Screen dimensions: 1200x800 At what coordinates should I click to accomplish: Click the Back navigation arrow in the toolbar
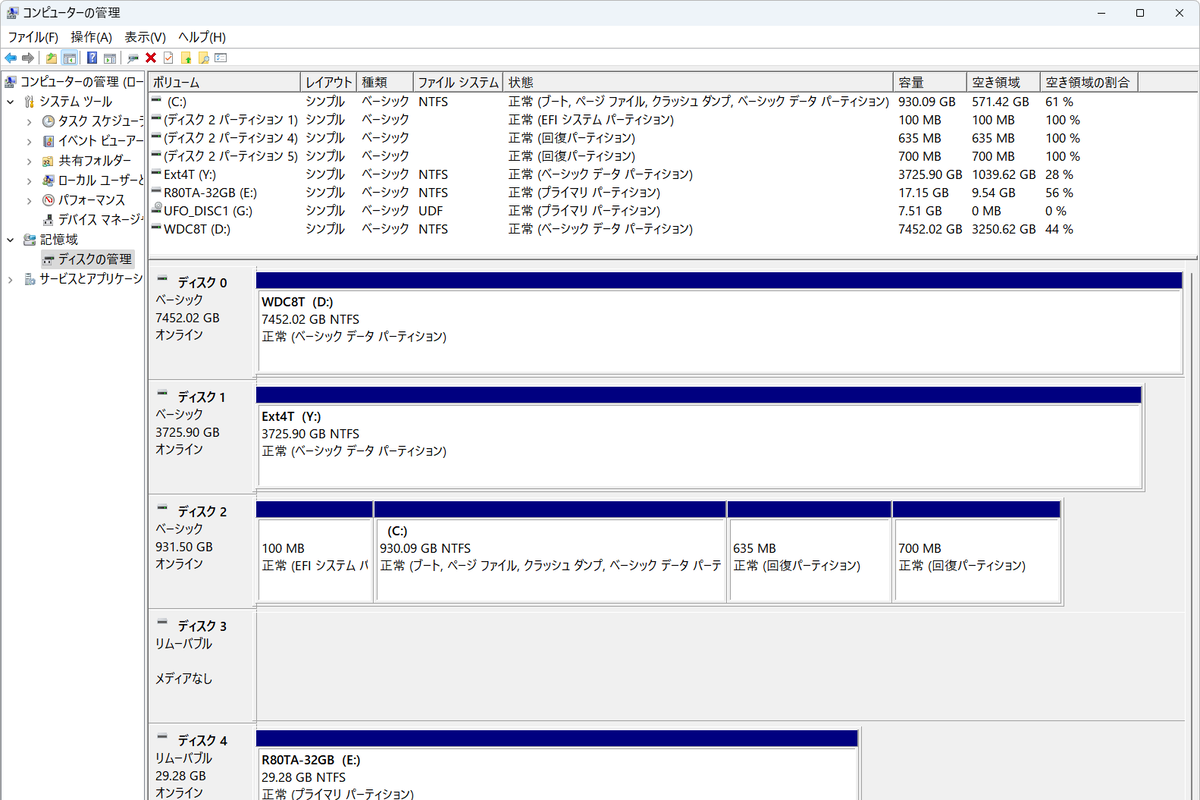pos(10,57)
